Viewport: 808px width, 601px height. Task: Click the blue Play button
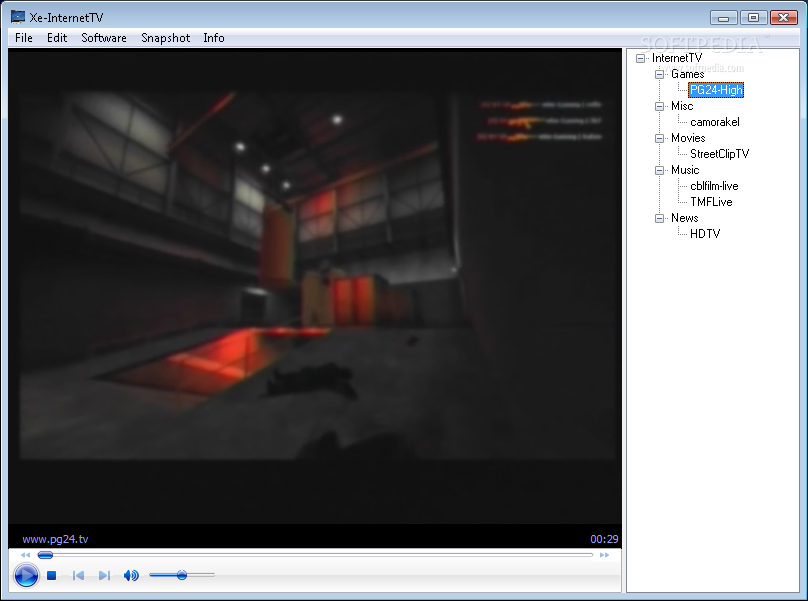pos(26,575)
